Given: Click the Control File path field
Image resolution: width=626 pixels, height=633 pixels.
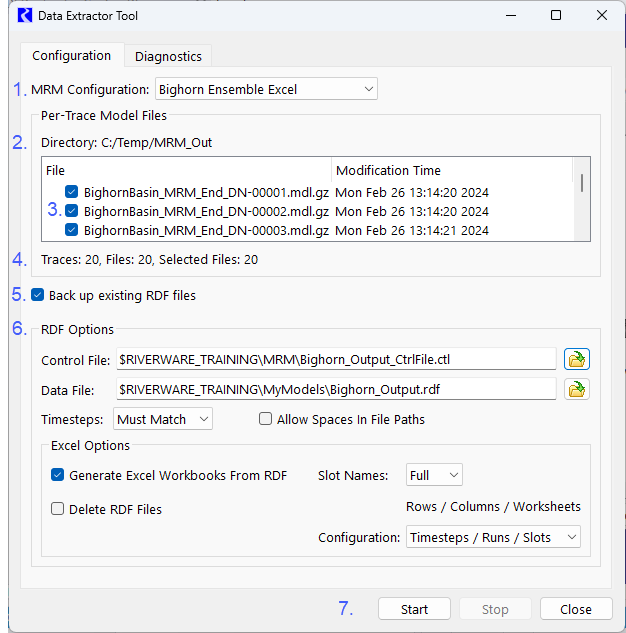Looking at the screenshot, I should click(336, 359).
